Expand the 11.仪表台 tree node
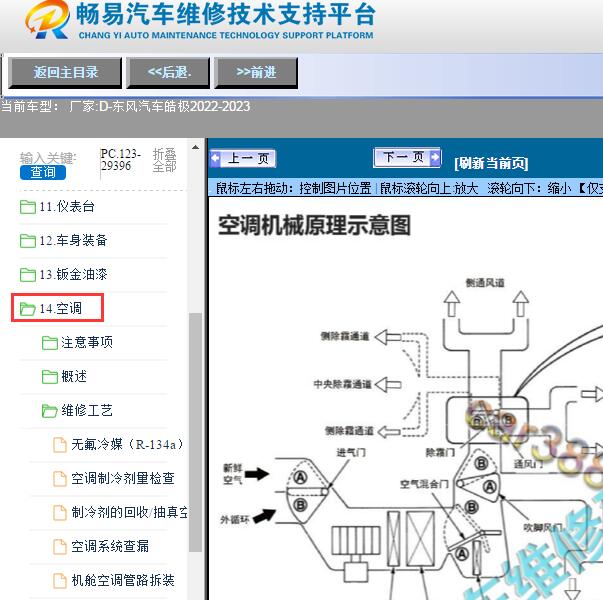Viewport: 603px width, 600px height. pyautogui.click(x=67, y=207)
